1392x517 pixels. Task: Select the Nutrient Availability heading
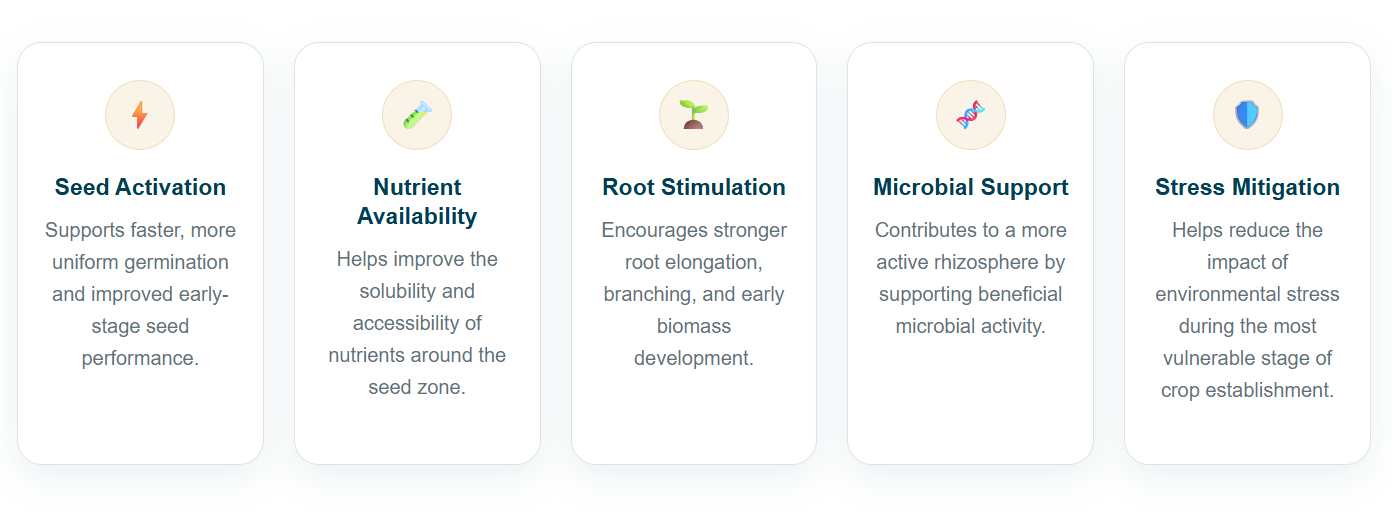417,201
